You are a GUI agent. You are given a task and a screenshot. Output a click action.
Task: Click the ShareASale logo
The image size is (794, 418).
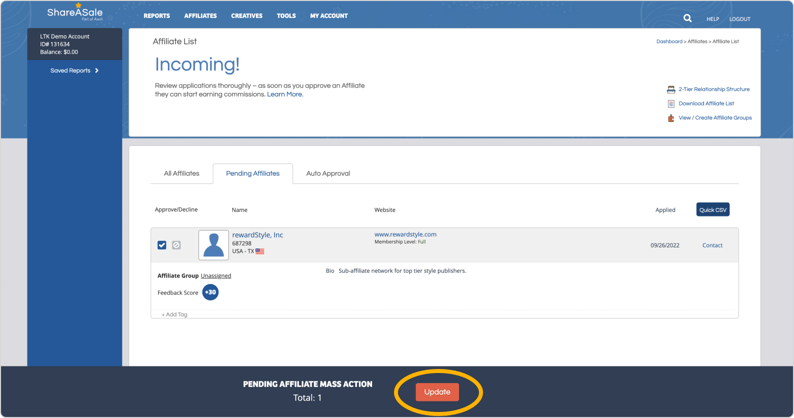coord(75,13)
